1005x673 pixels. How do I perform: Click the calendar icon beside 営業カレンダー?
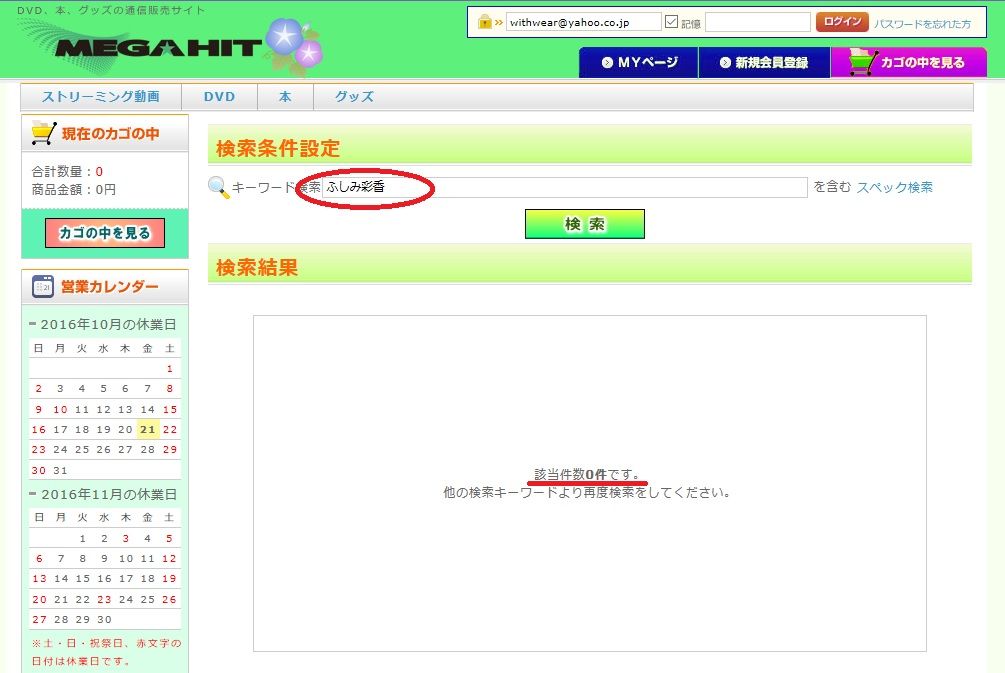coord(43,287)
